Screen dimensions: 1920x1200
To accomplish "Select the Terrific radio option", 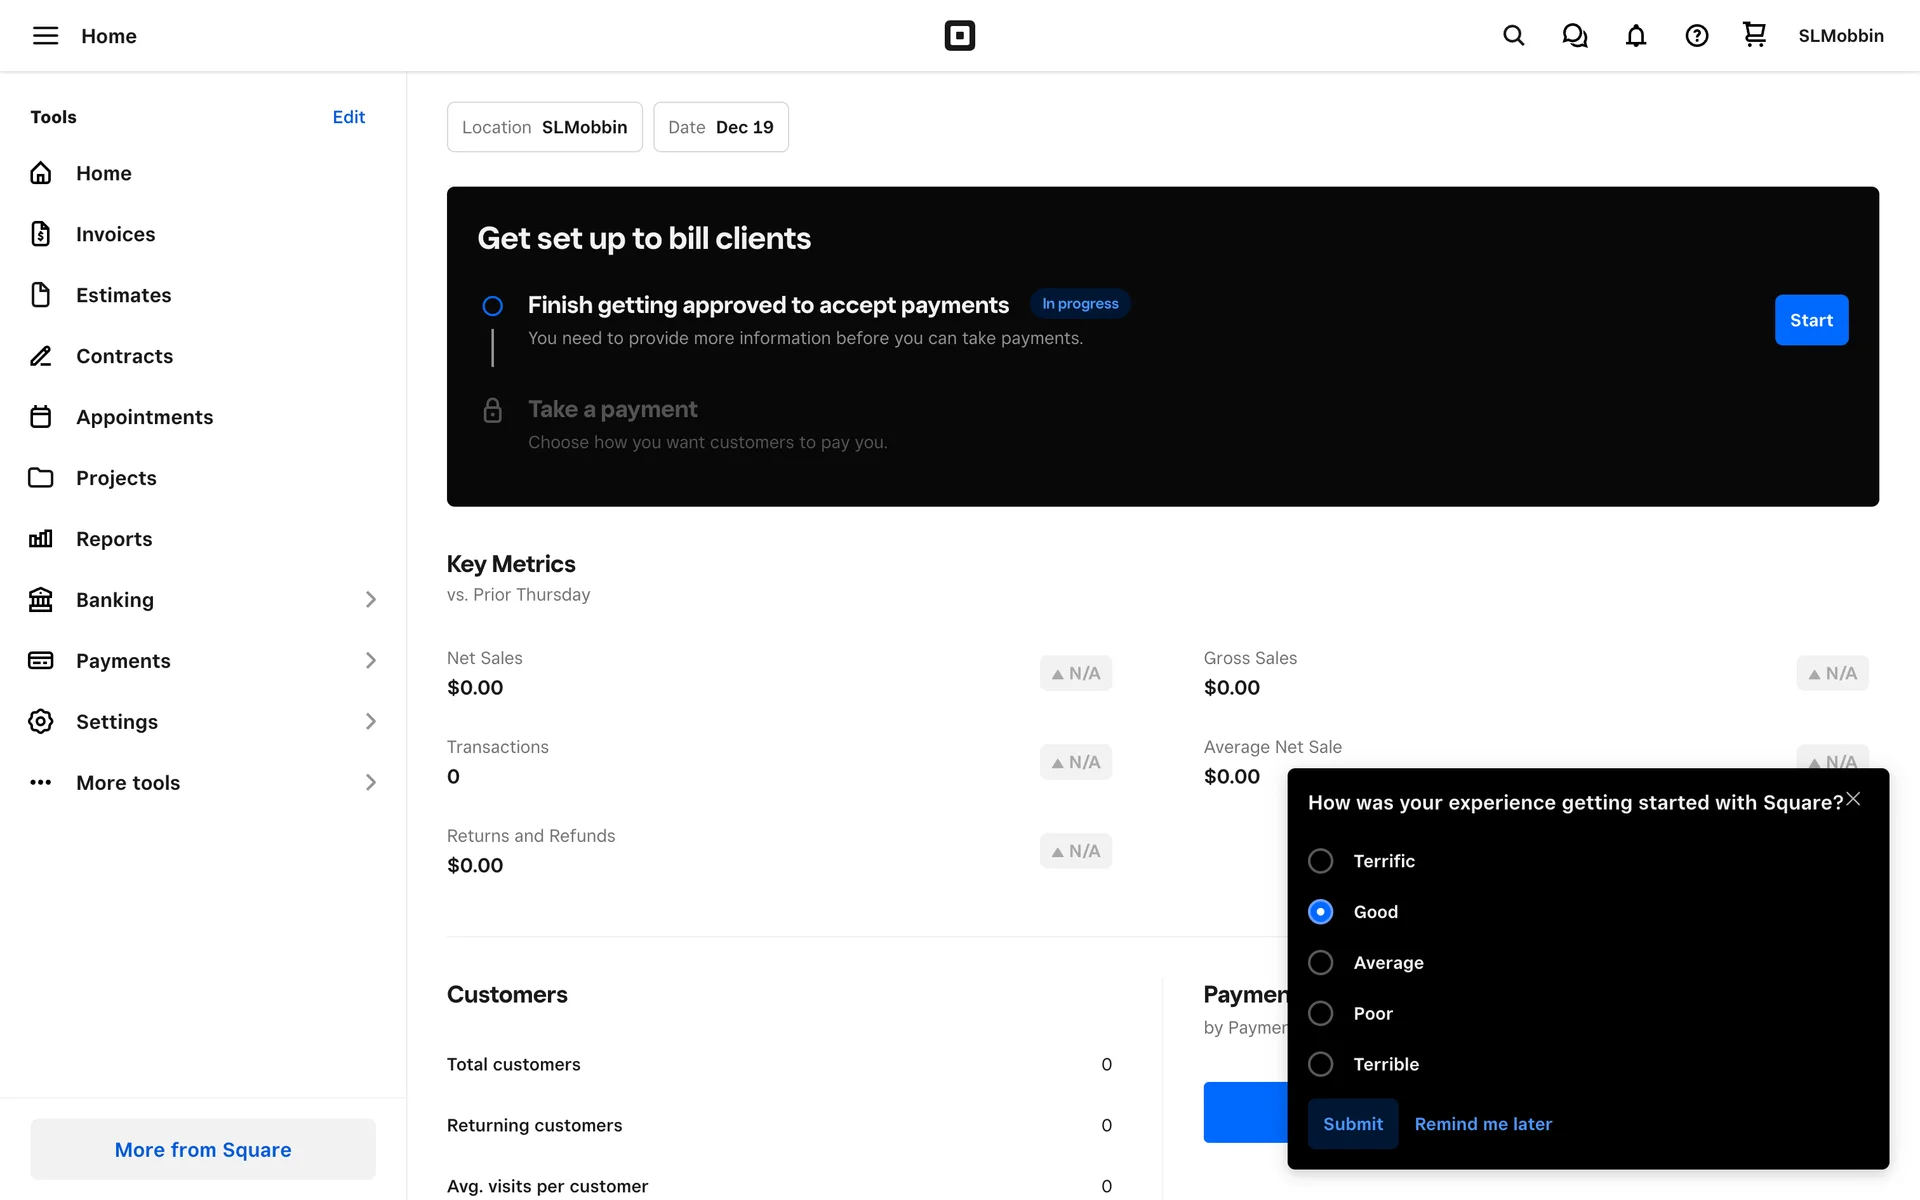I will pos(1320,861).
